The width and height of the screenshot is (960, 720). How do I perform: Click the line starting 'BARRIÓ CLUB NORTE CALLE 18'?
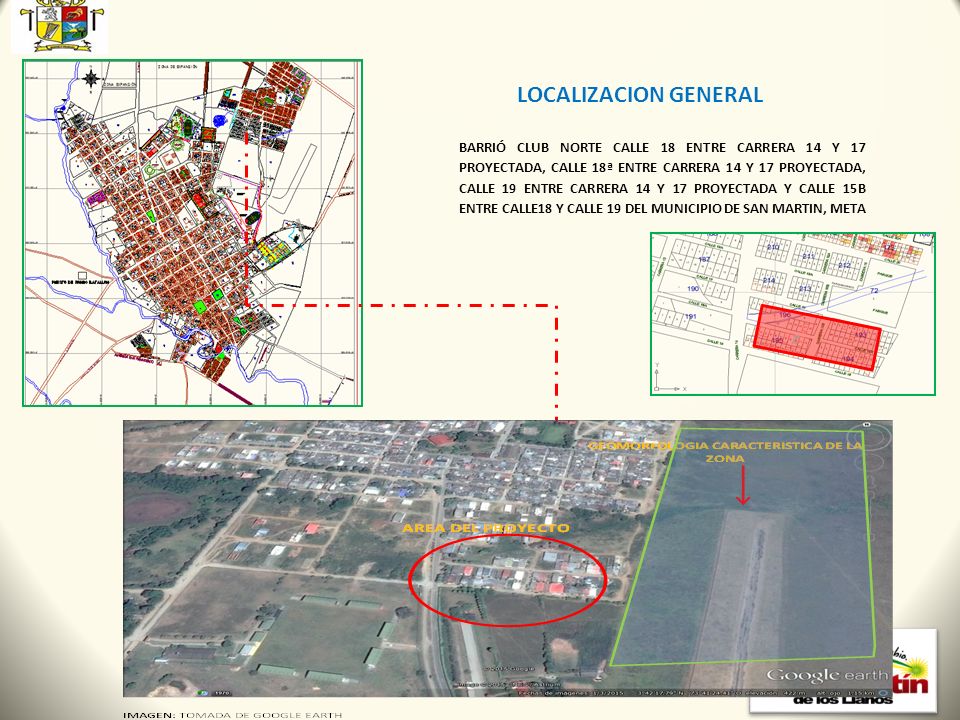tap(662, 148)
